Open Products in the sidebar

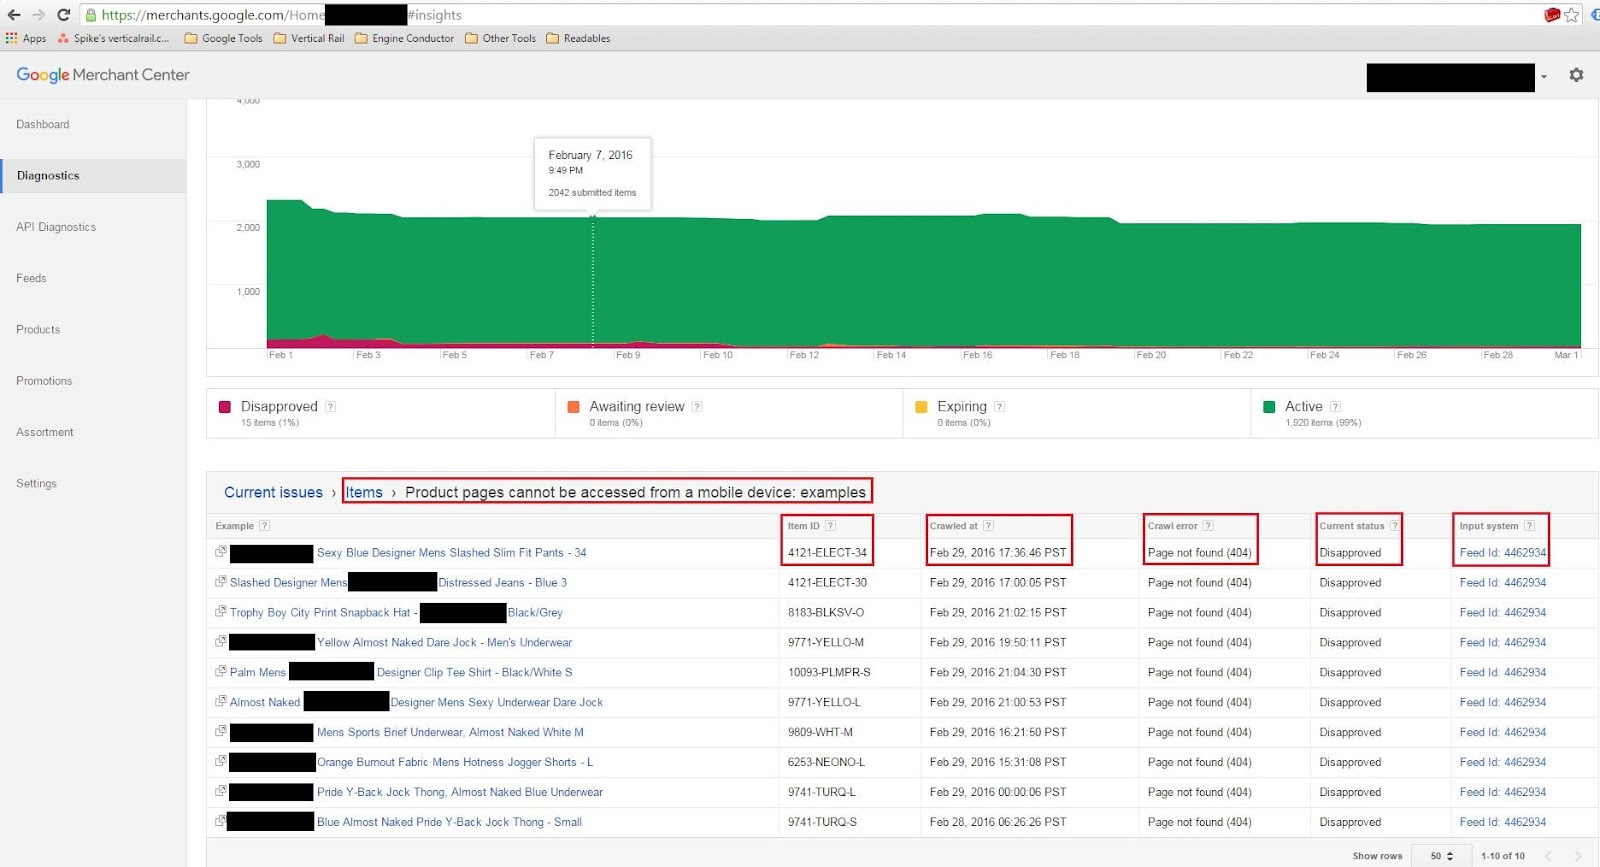pos(38,330)
